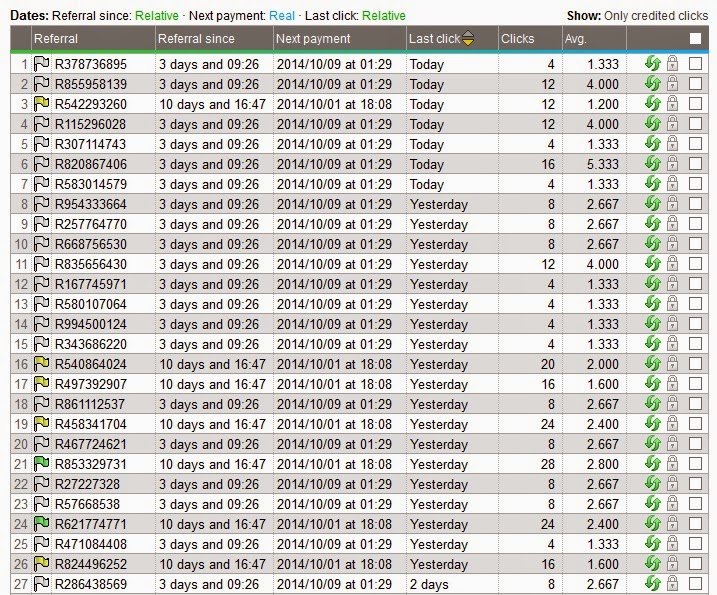The height and width of the screenshot is (595, 717).
Task: Click green recycle arrows for R954333664
Action: tap(653, 204)
